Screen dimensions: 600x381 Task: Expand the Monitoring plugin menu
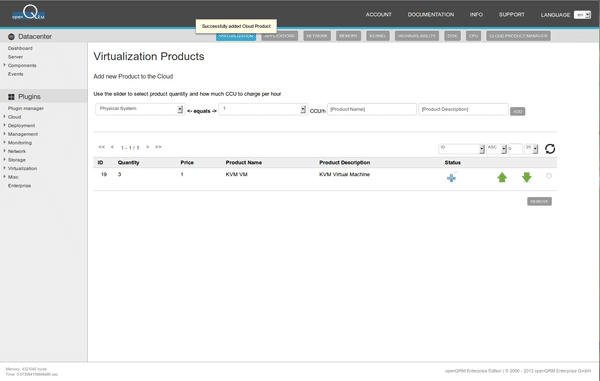tap(5, 142)
